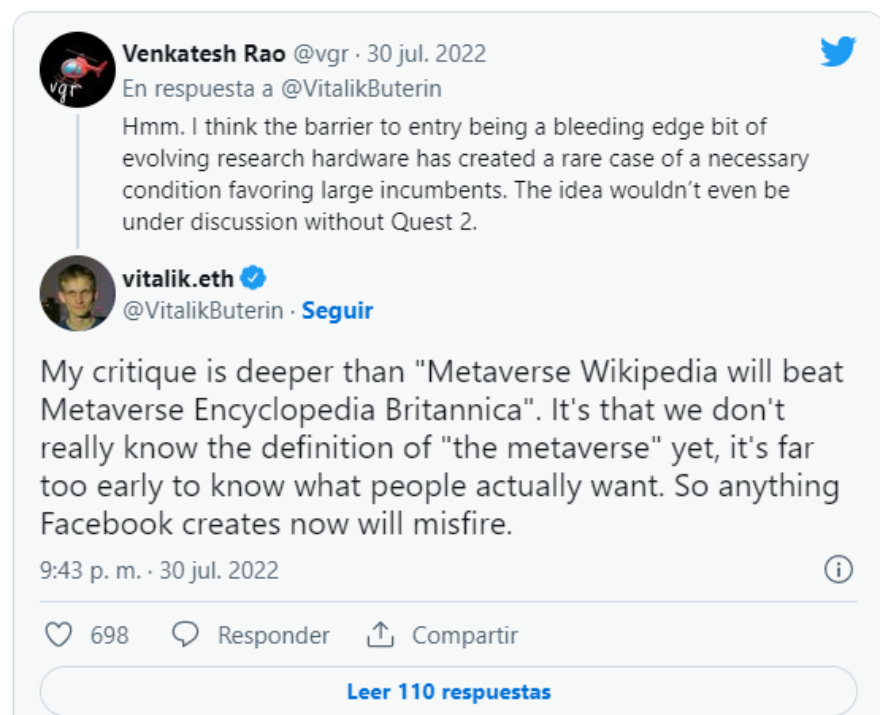The image size is (880, 715).
Task: Click the blue verified badge
Action: click(254, 279)
